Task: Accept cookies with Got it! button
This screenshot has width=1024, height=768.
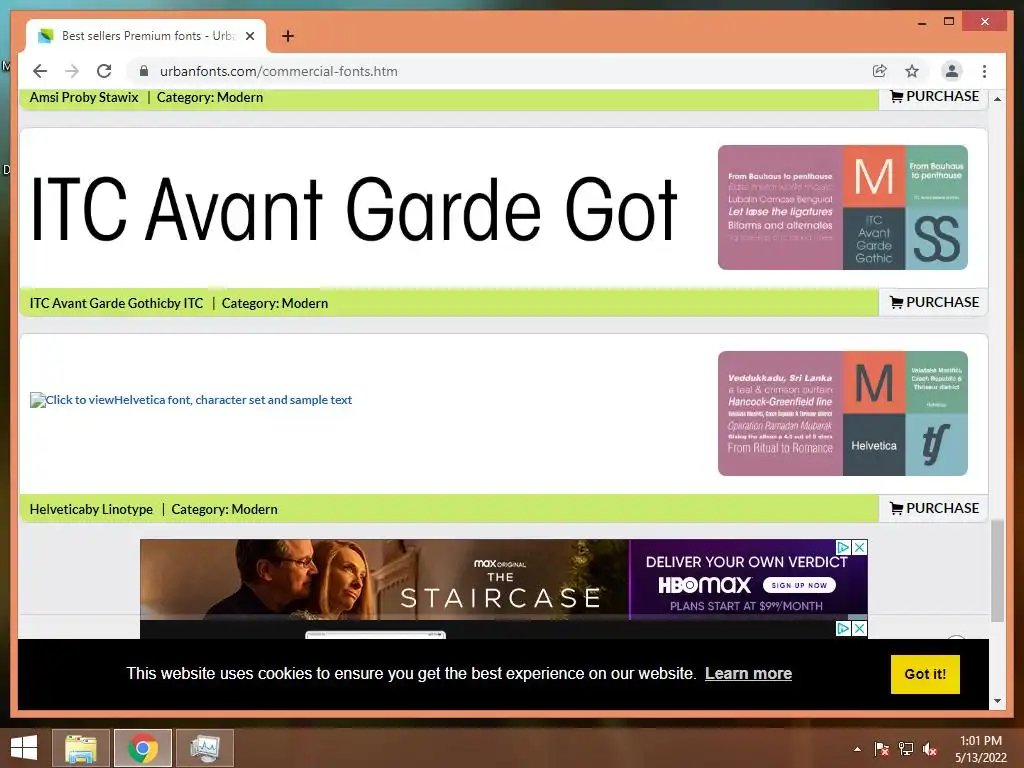Action: click(925, 674)
